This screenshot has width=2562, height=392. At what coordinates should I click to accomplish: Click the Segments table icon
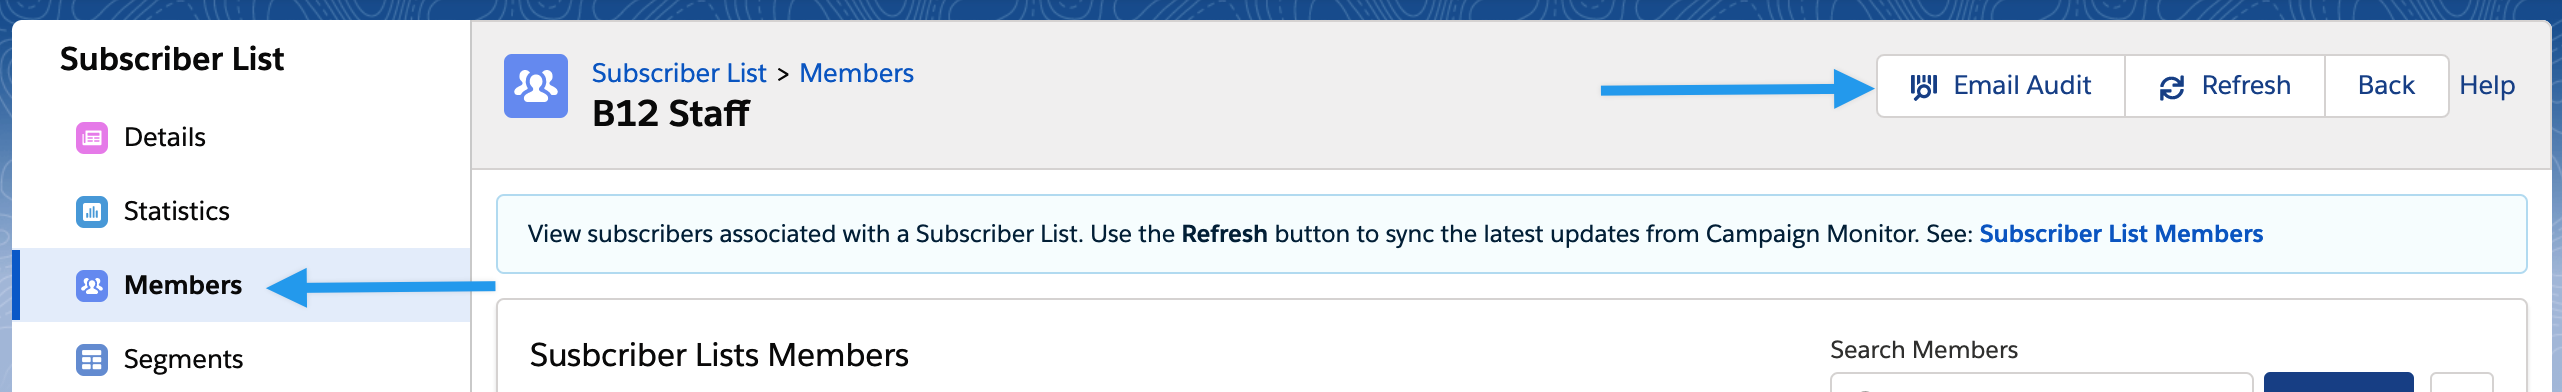92,359
